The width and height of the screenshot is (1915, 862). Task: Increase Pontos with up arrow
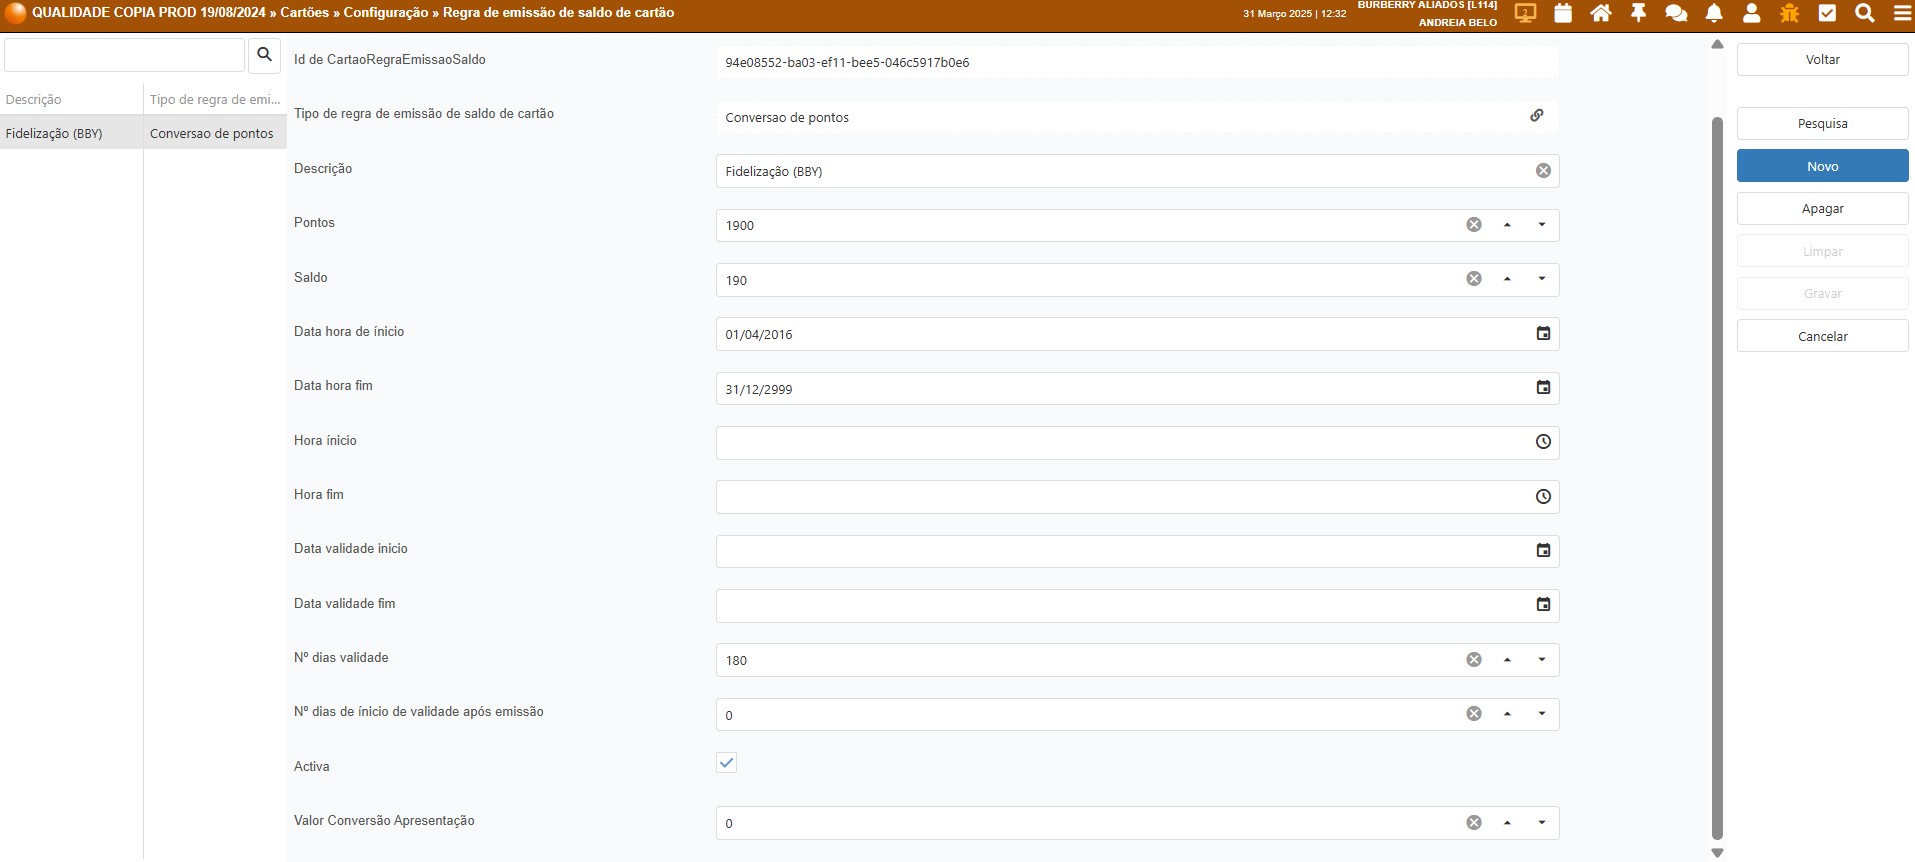[x=1507, y=225]
